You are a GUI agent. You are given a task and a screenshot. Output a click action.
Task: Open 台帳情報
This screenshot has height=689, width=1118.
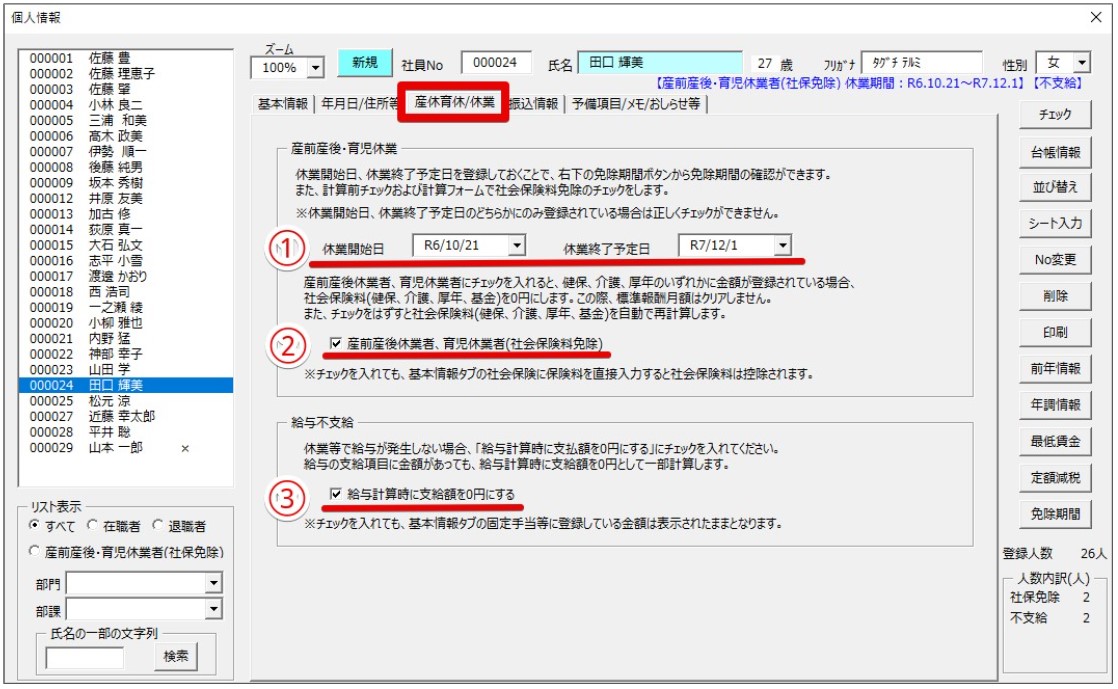[x=1055, y=152]
